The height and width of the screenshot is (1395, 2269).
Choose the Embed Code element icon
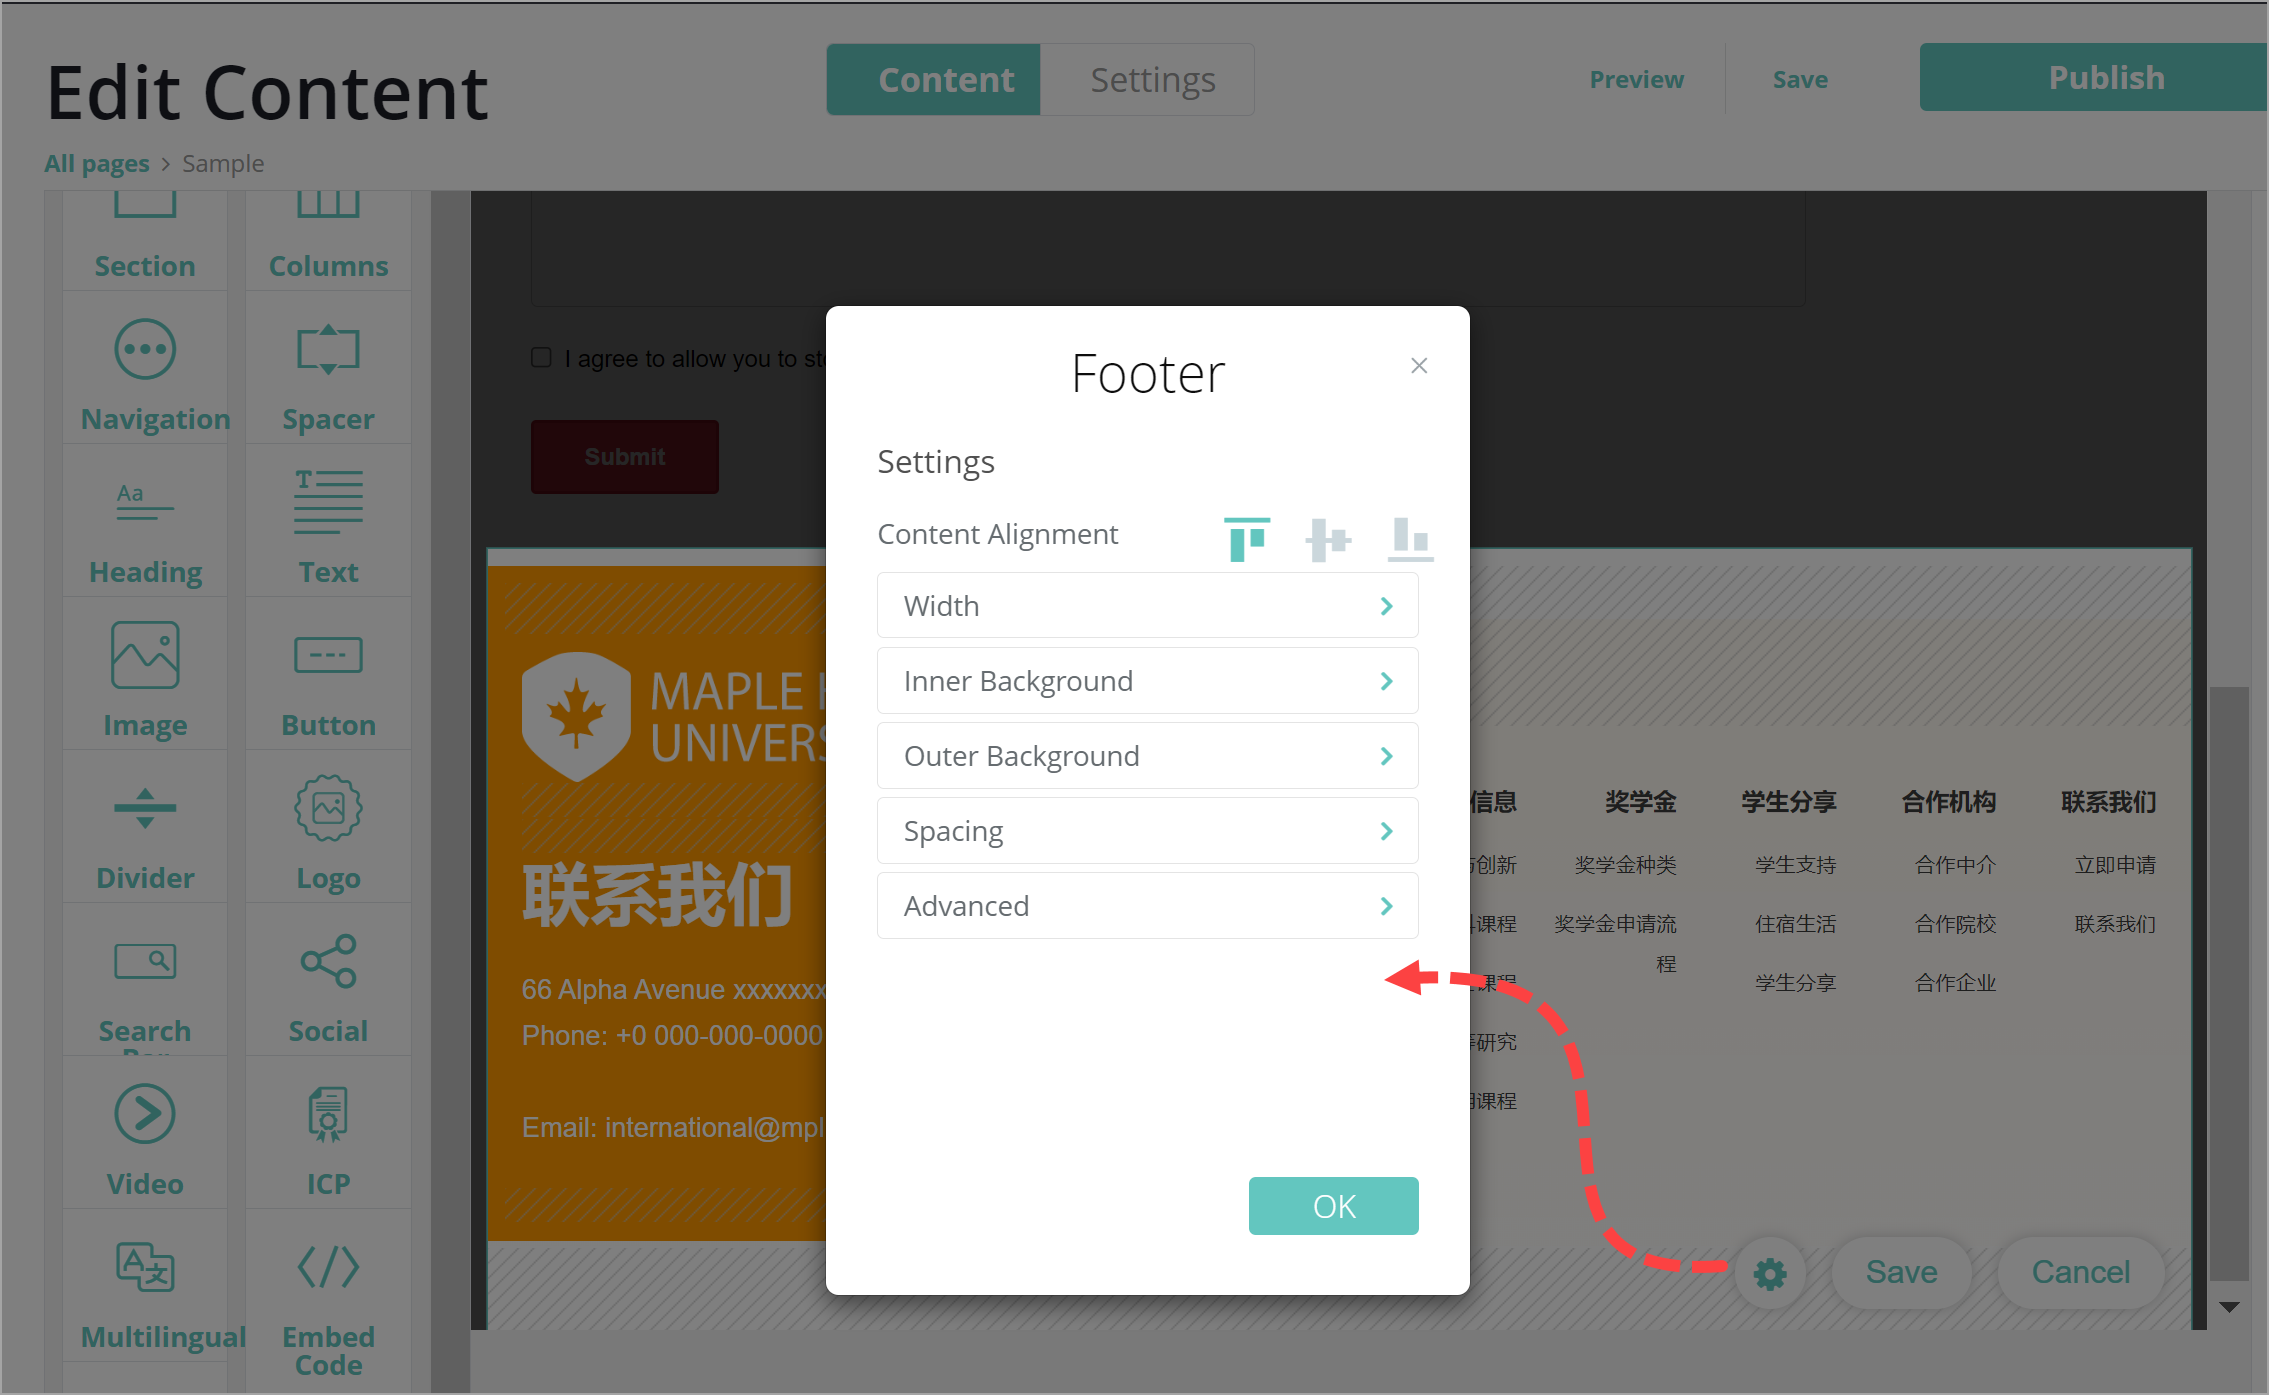[328, 1267]
